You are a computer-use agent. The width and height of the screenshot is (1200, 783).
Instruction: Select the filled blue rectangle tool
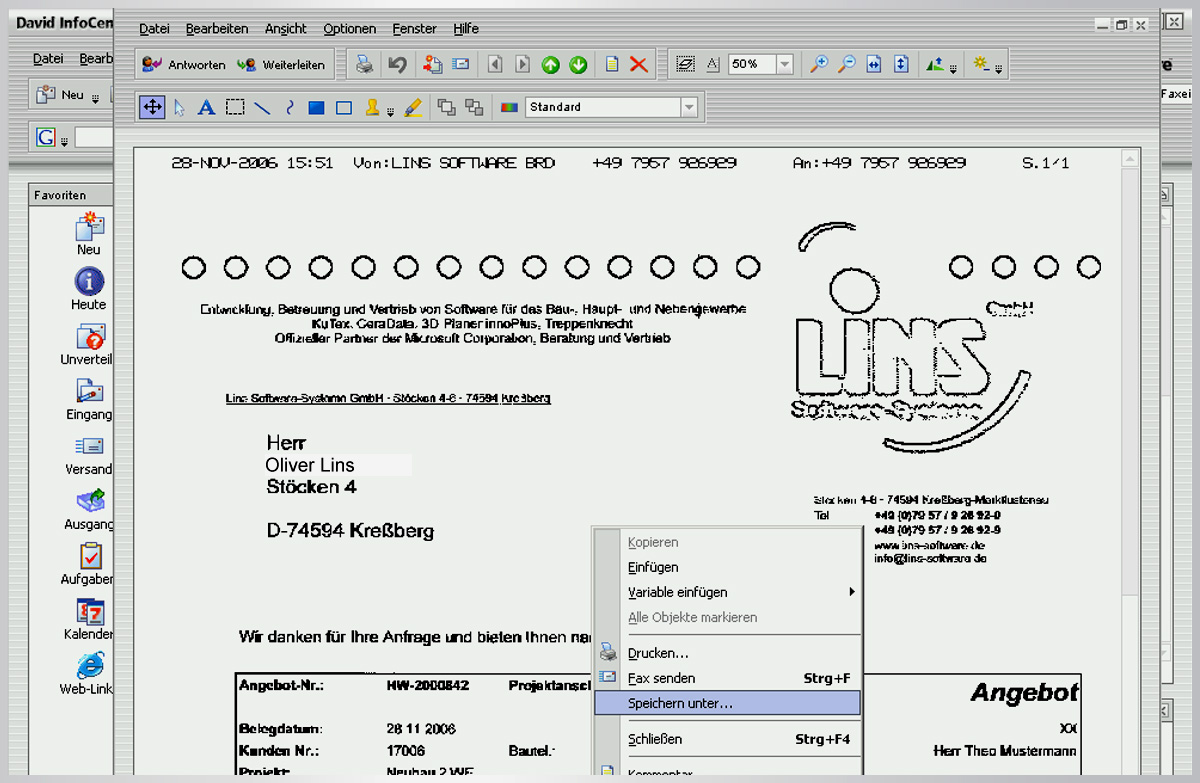tap(316, 107)
